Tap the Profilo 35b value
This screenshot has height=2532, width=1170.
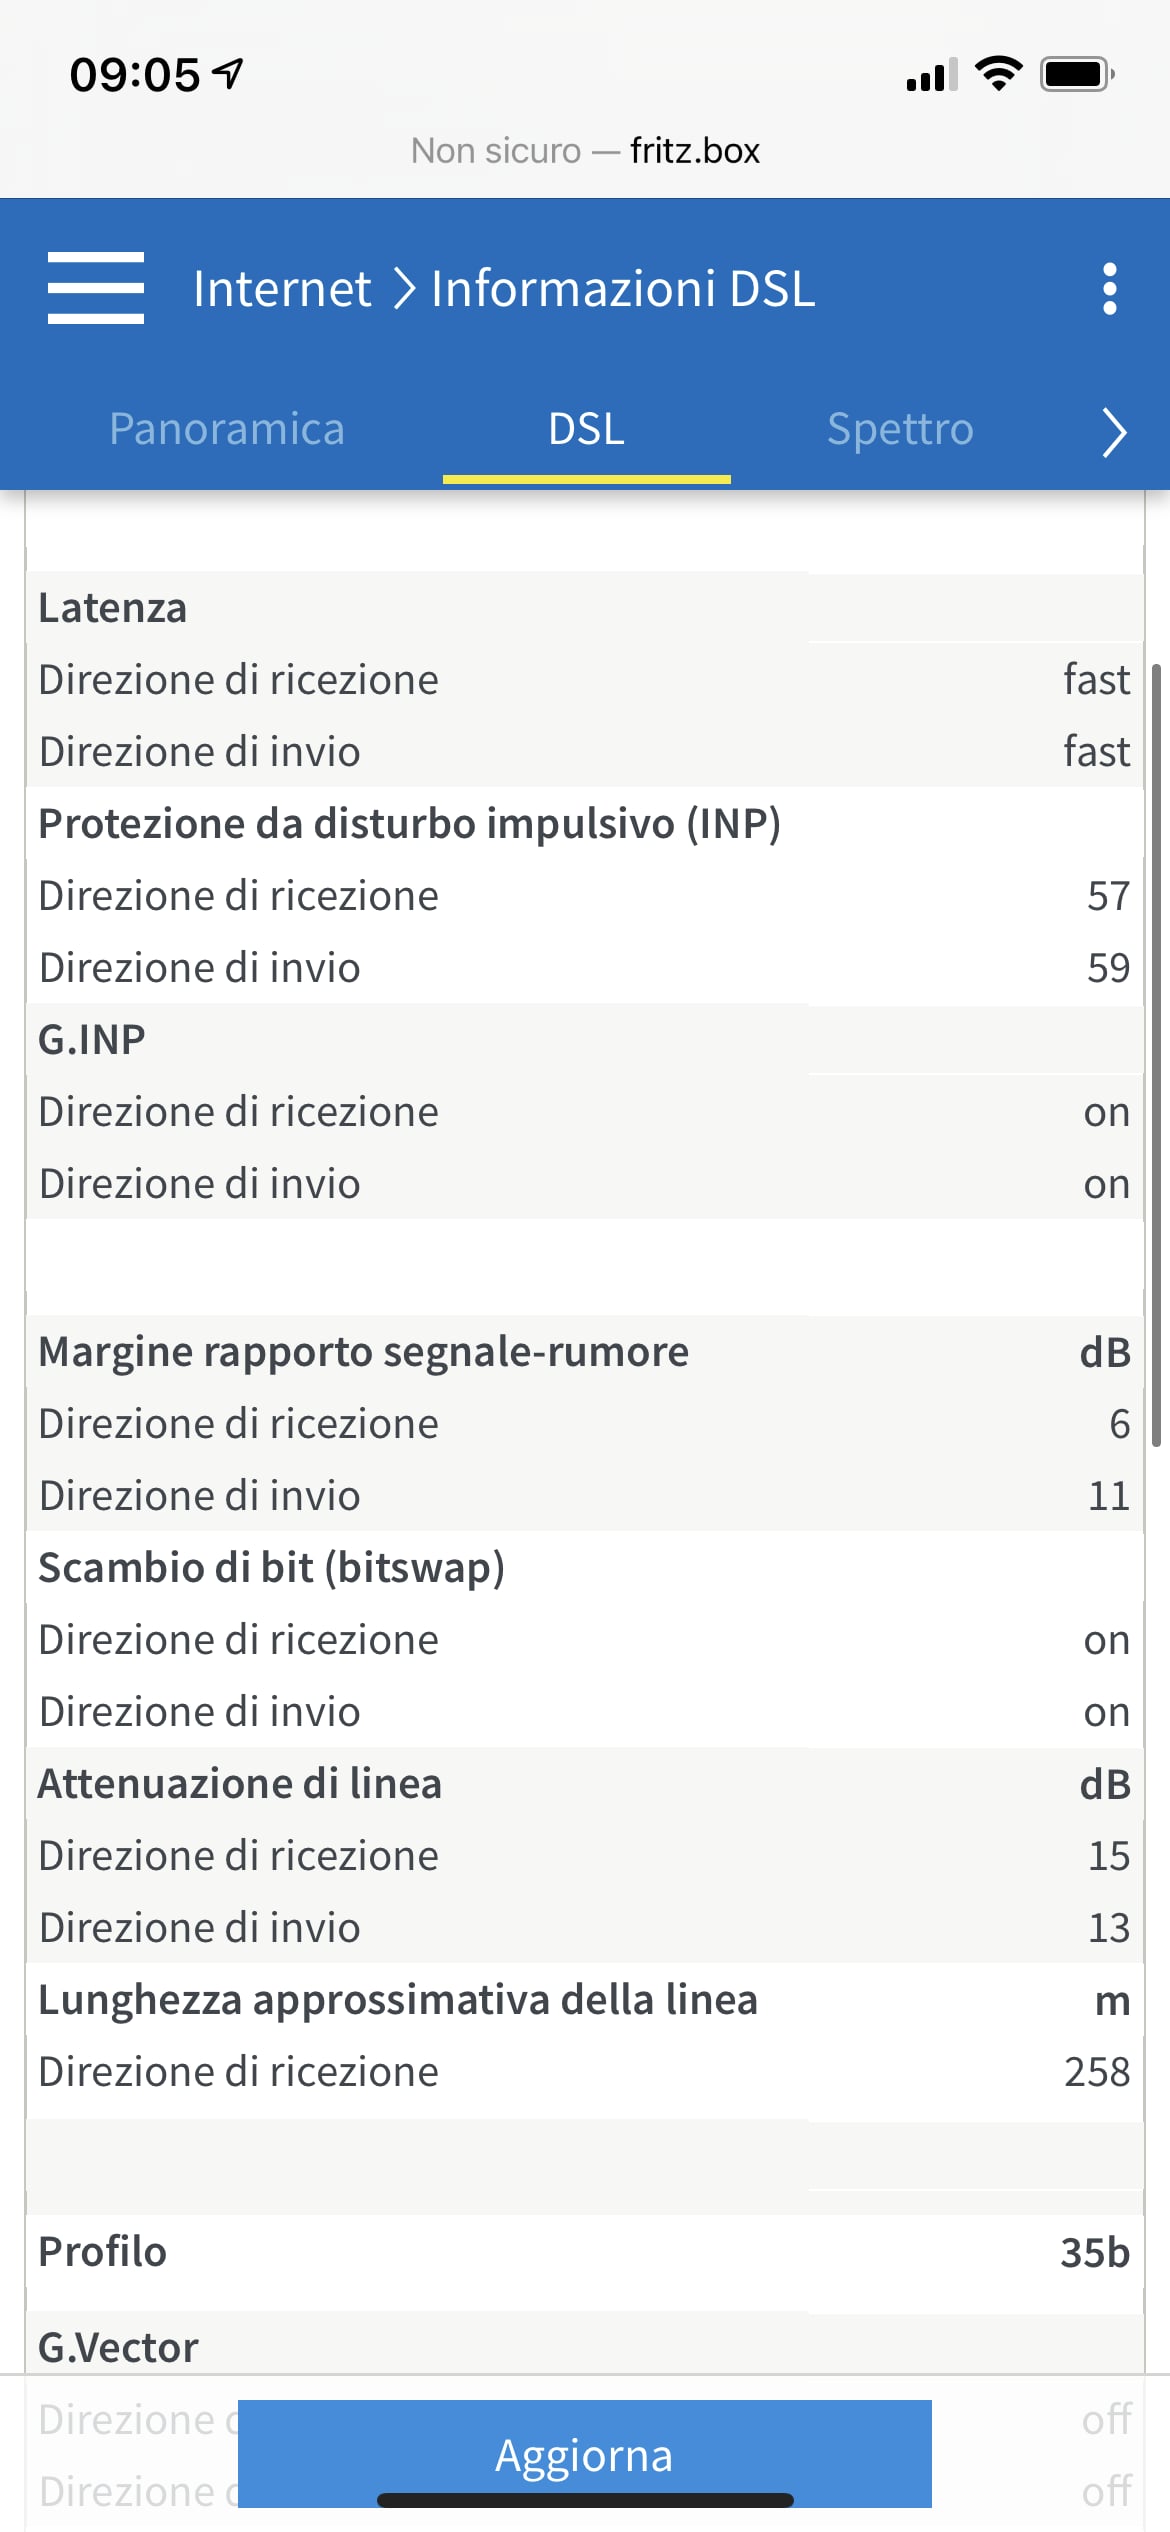click(x=1094, y=2253)
